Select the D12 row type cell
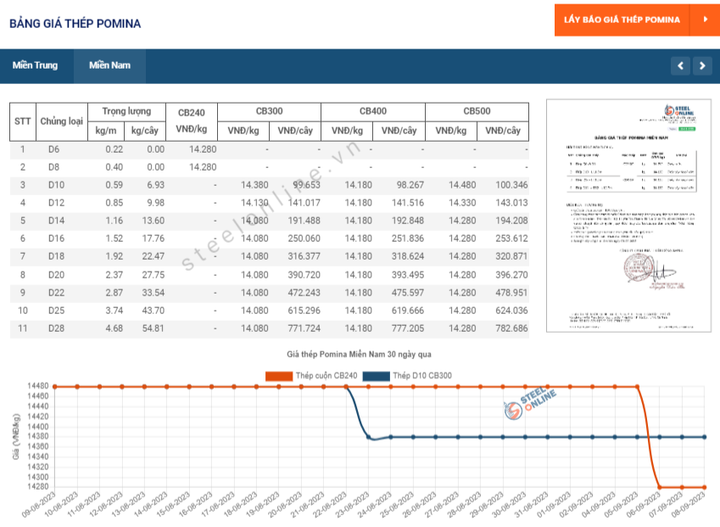The width and height of the screenshot is (720, 527). pos(56,203)
